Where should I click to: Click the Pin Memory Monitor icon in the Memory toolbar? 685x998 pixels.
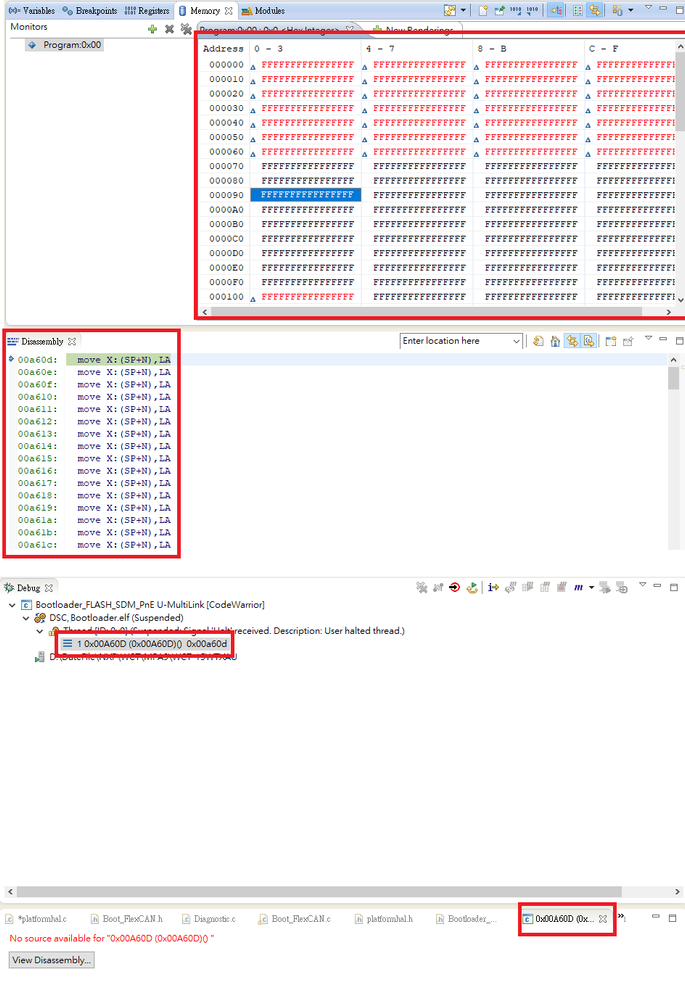tap(500, 10)
